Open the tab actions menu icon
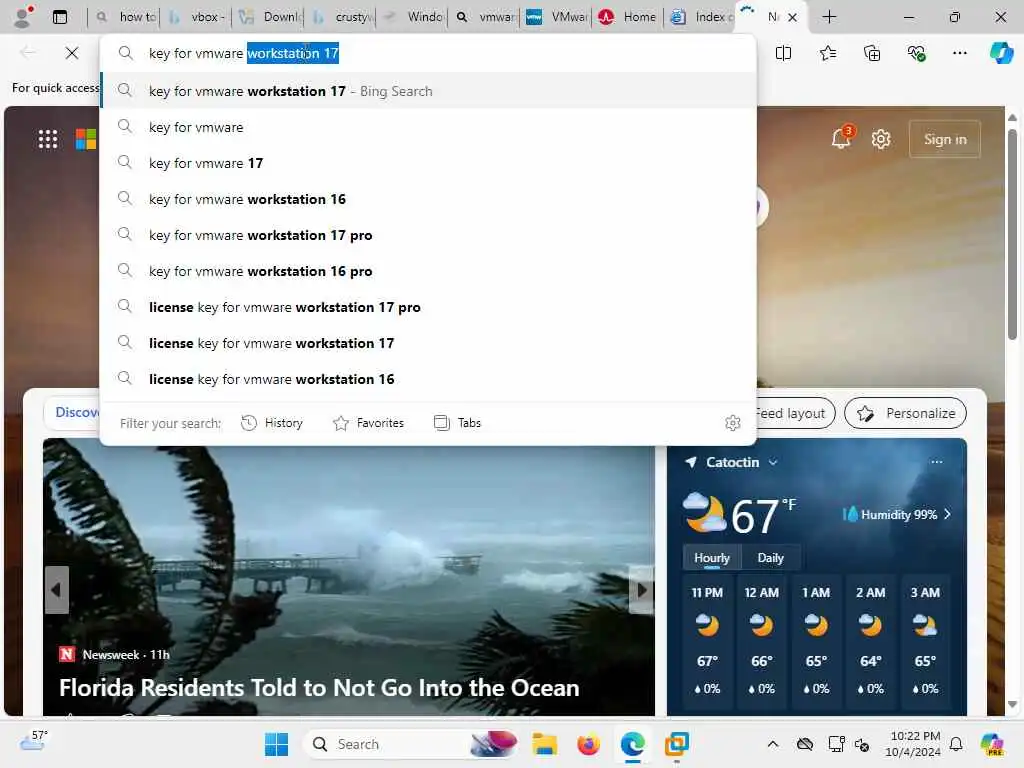Screen dimensions: 1024x768 click(x=59, y=17)
